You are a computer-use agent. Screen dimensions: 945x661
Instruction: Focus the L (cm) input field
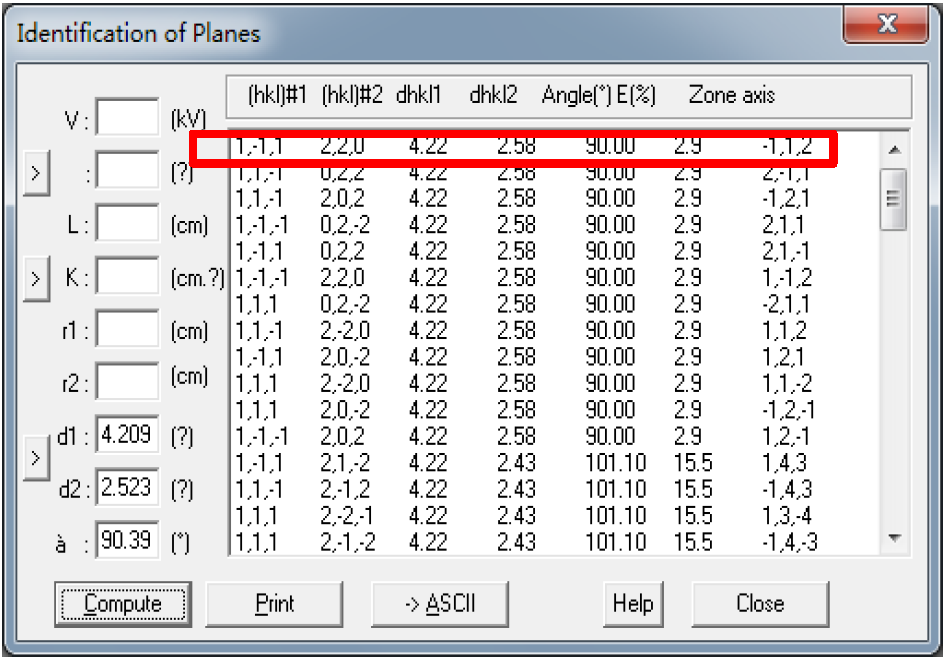click(x=127, y=222)
